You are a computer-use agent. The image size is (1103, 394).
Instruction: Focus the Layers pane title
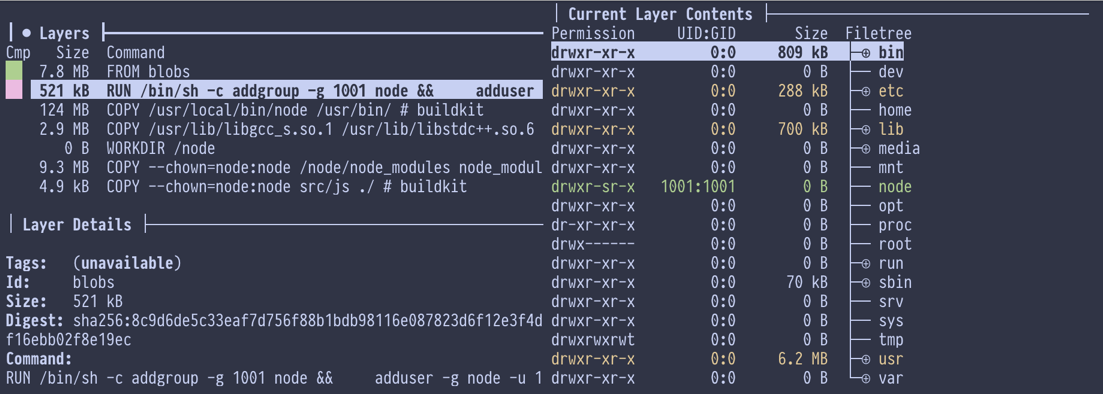(x=64, y=33)
